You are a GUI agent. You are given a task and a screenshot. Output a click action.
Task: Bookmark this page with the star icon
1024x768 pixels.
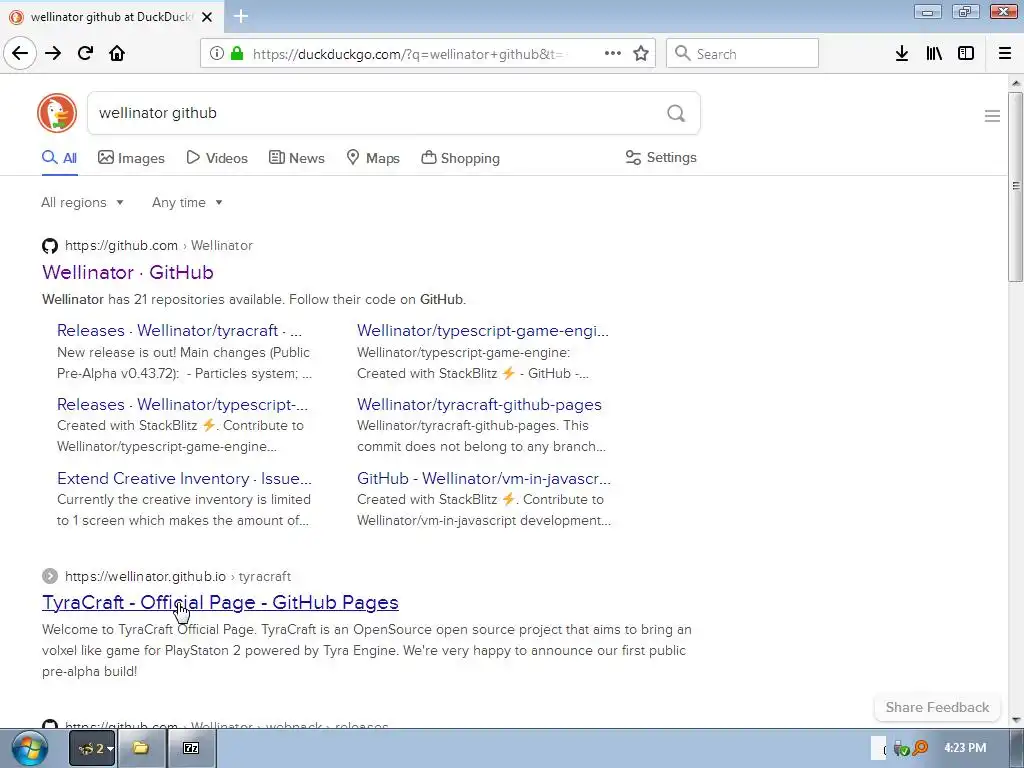pyautogui.click(x=641, y=54)
